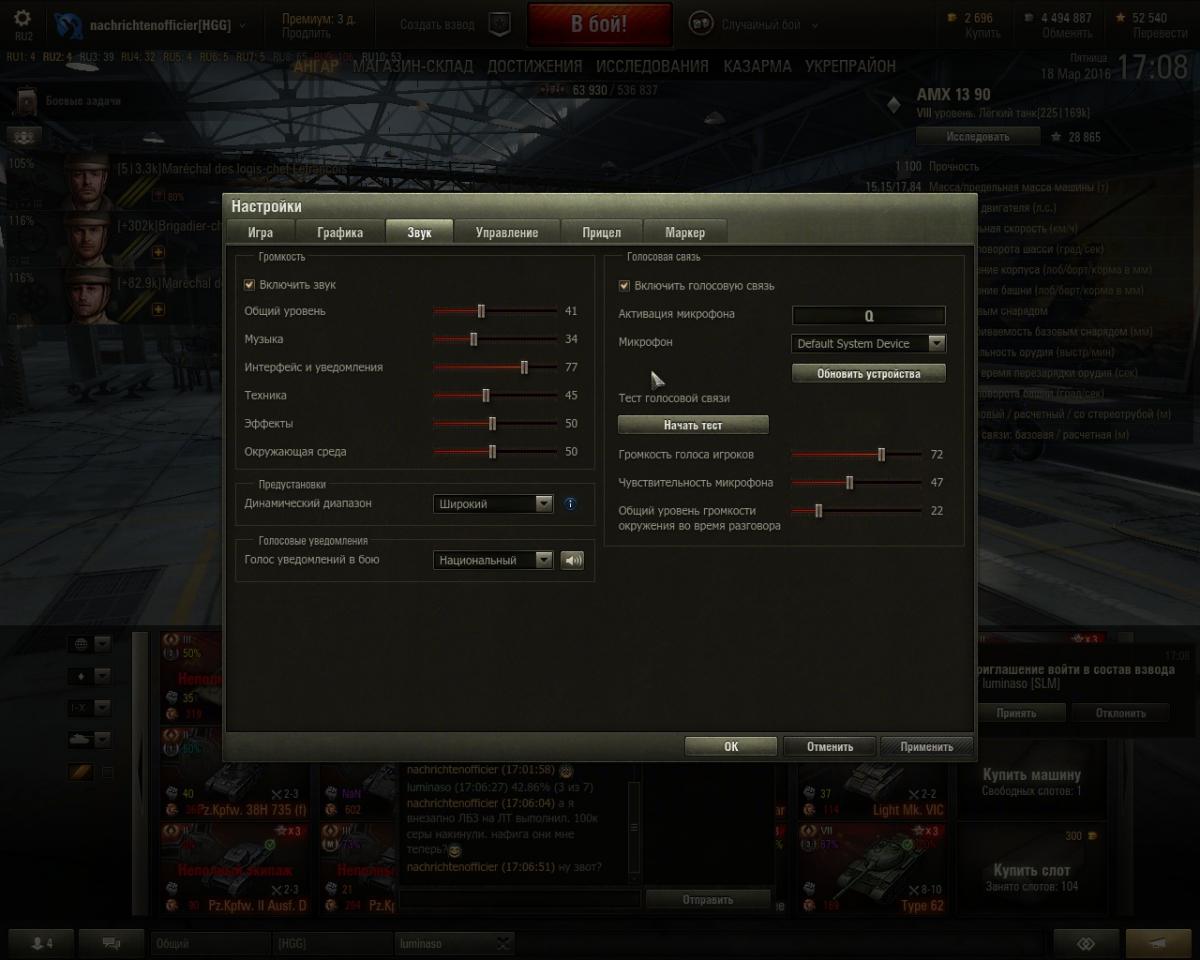Open the vehicle type filter dropdown with diamond

click(89, 676)
